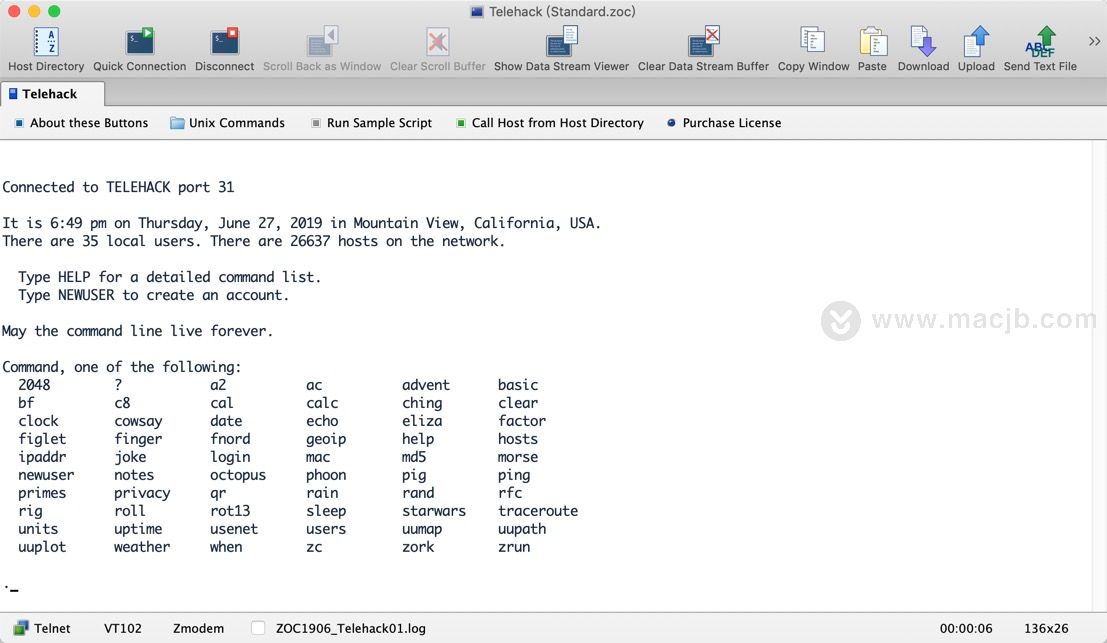Click Zmodem in the status bar
1107x643 pixels.
click(198, 628)
